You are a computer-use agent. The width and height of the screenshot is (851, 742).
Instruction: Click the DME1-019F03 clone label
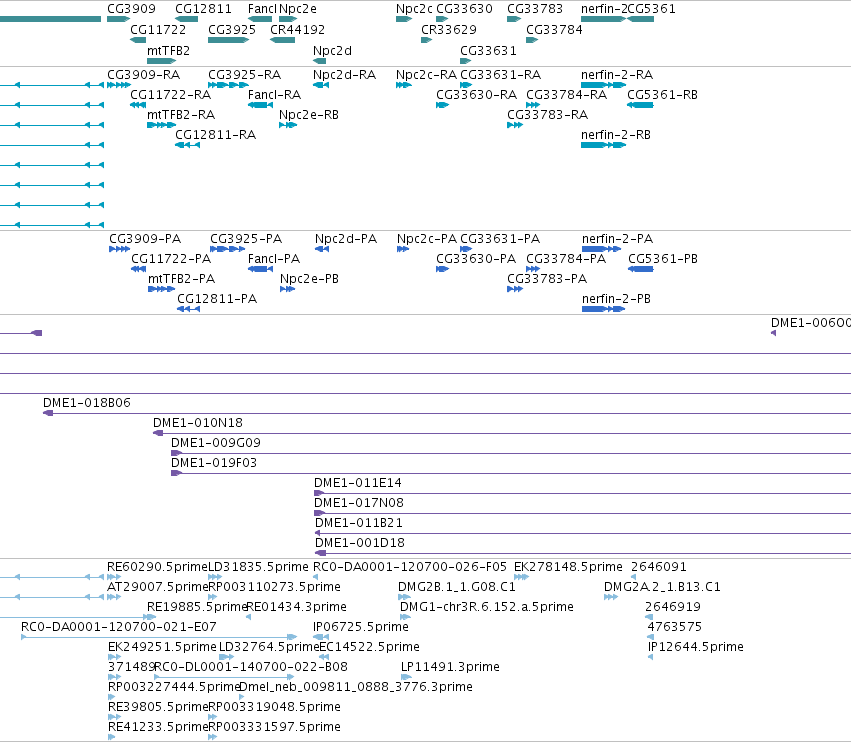[214, 463]
